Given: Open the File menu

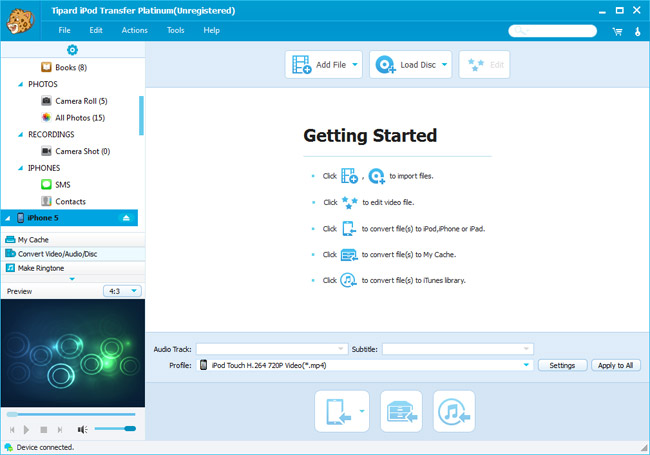Looking at the screenshot, I should click(x=64, y=30).
